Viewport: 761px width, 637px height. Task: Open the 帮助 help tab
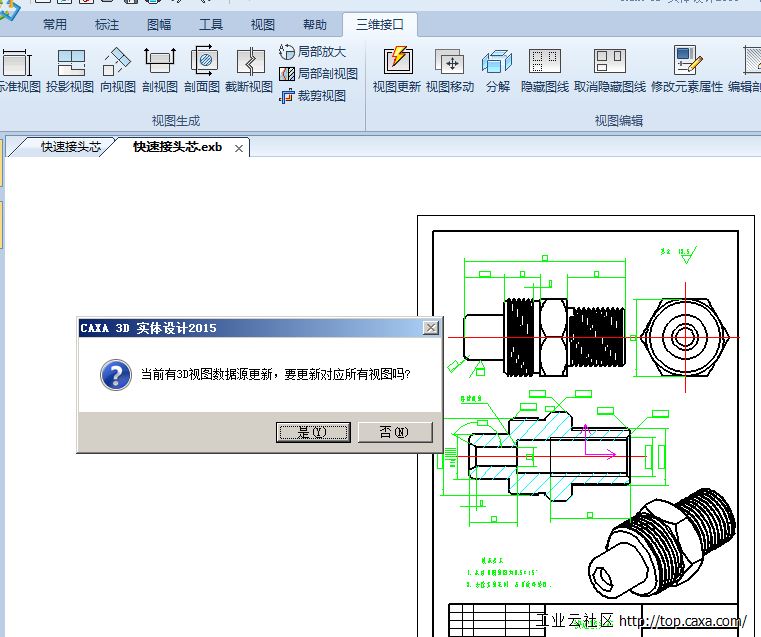click(314, 24)
